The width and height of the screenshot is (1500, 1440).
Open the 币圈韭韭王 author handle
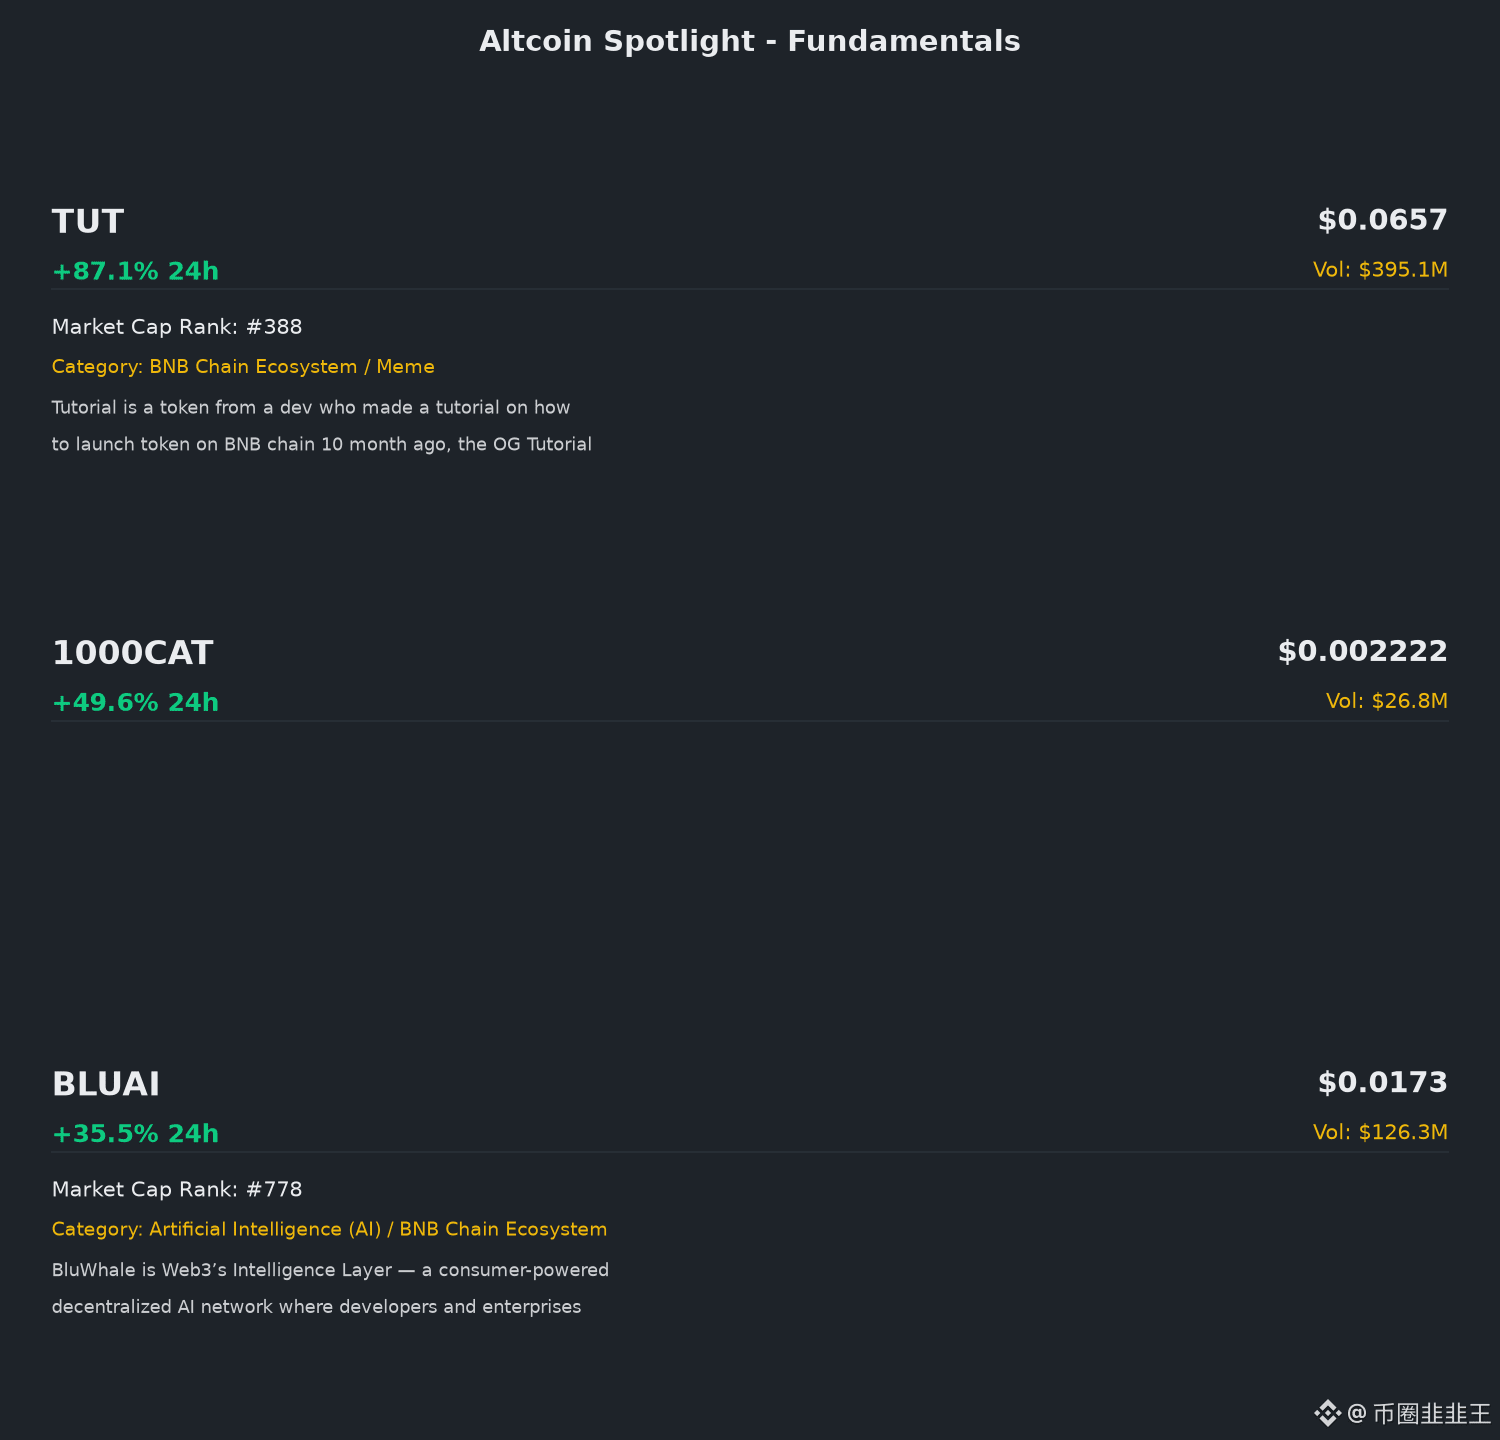coord(1420,1414)
